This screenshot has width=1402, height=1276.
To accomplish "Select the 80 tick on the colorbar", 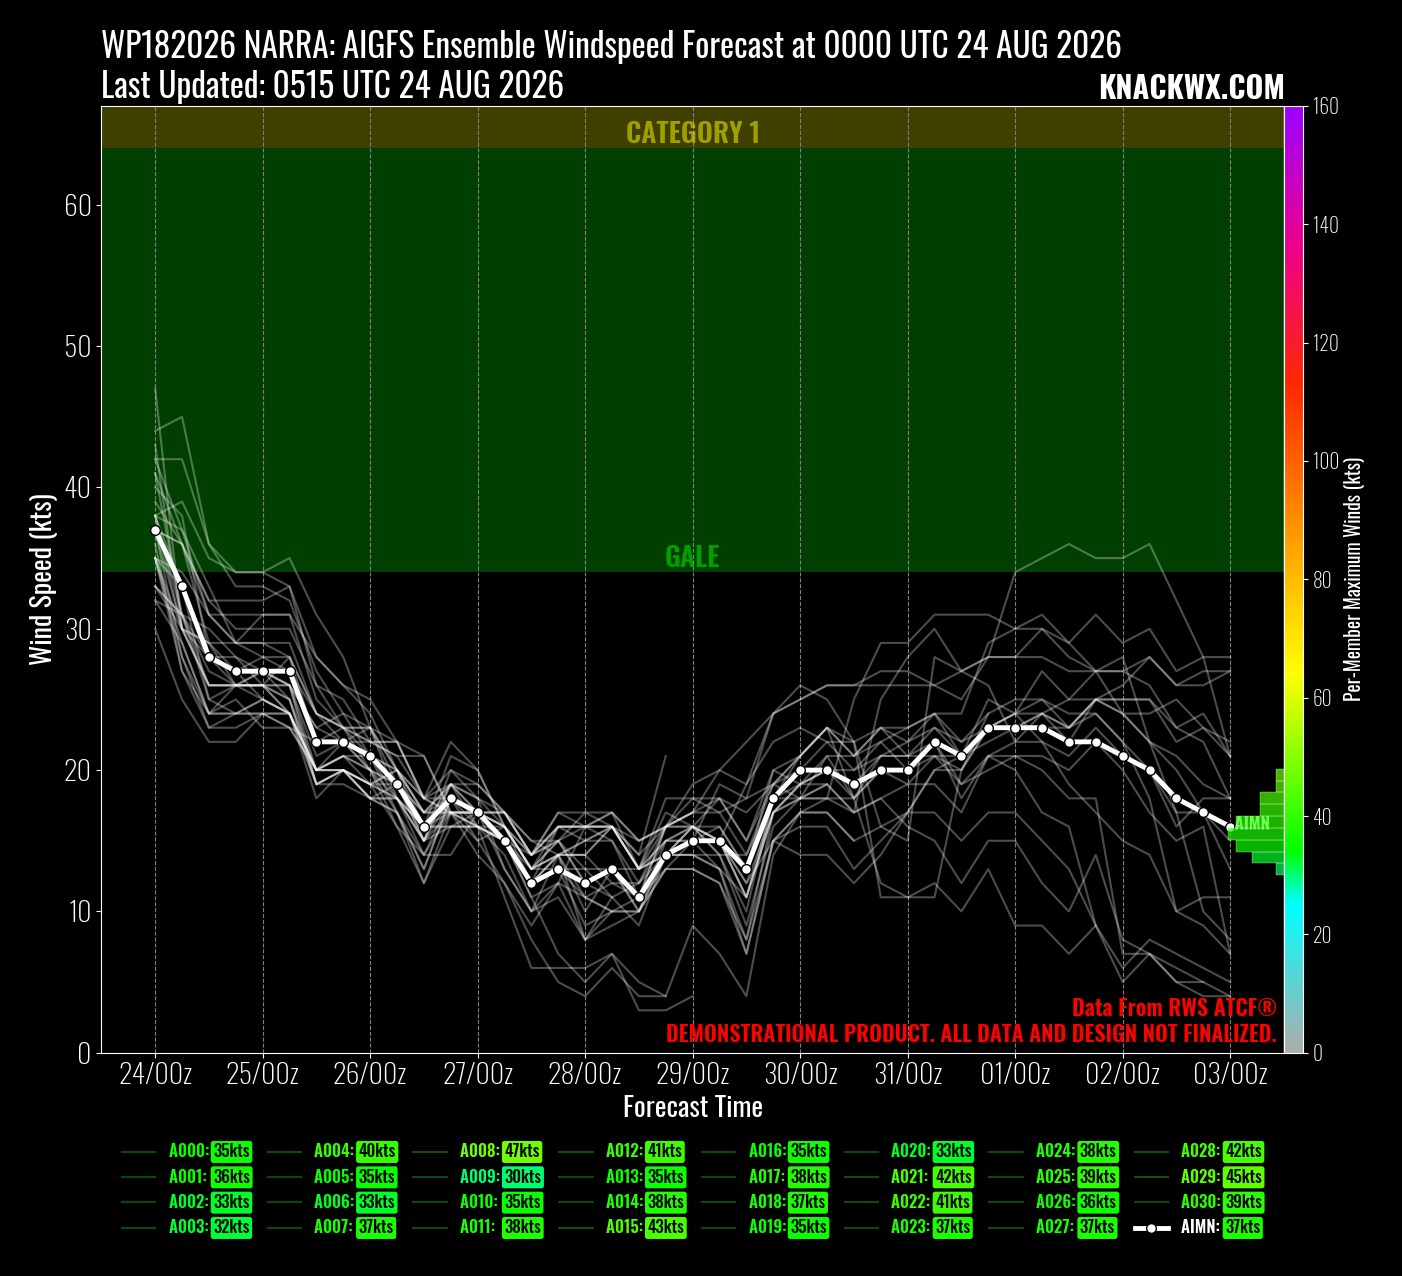I will [x=1323, y=580].
